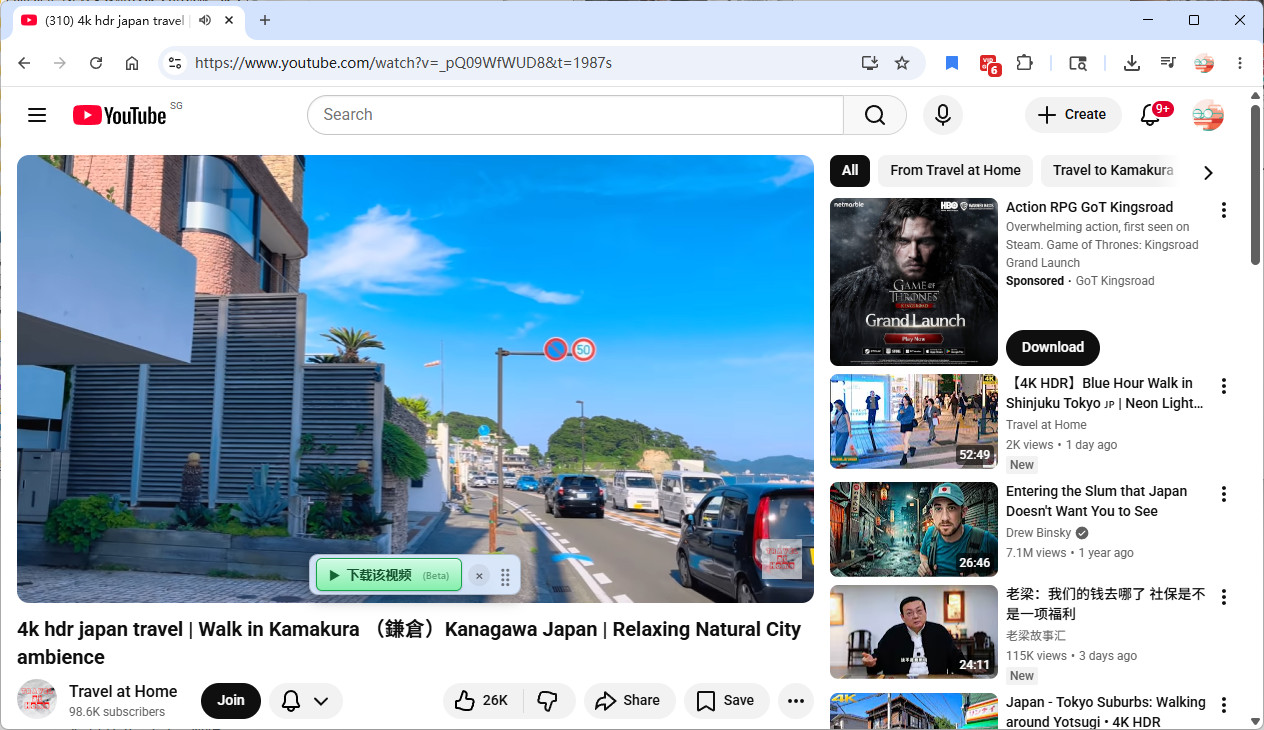Click the search magnifier button
Screen dimensions: 1264x730
click(875, 115)
